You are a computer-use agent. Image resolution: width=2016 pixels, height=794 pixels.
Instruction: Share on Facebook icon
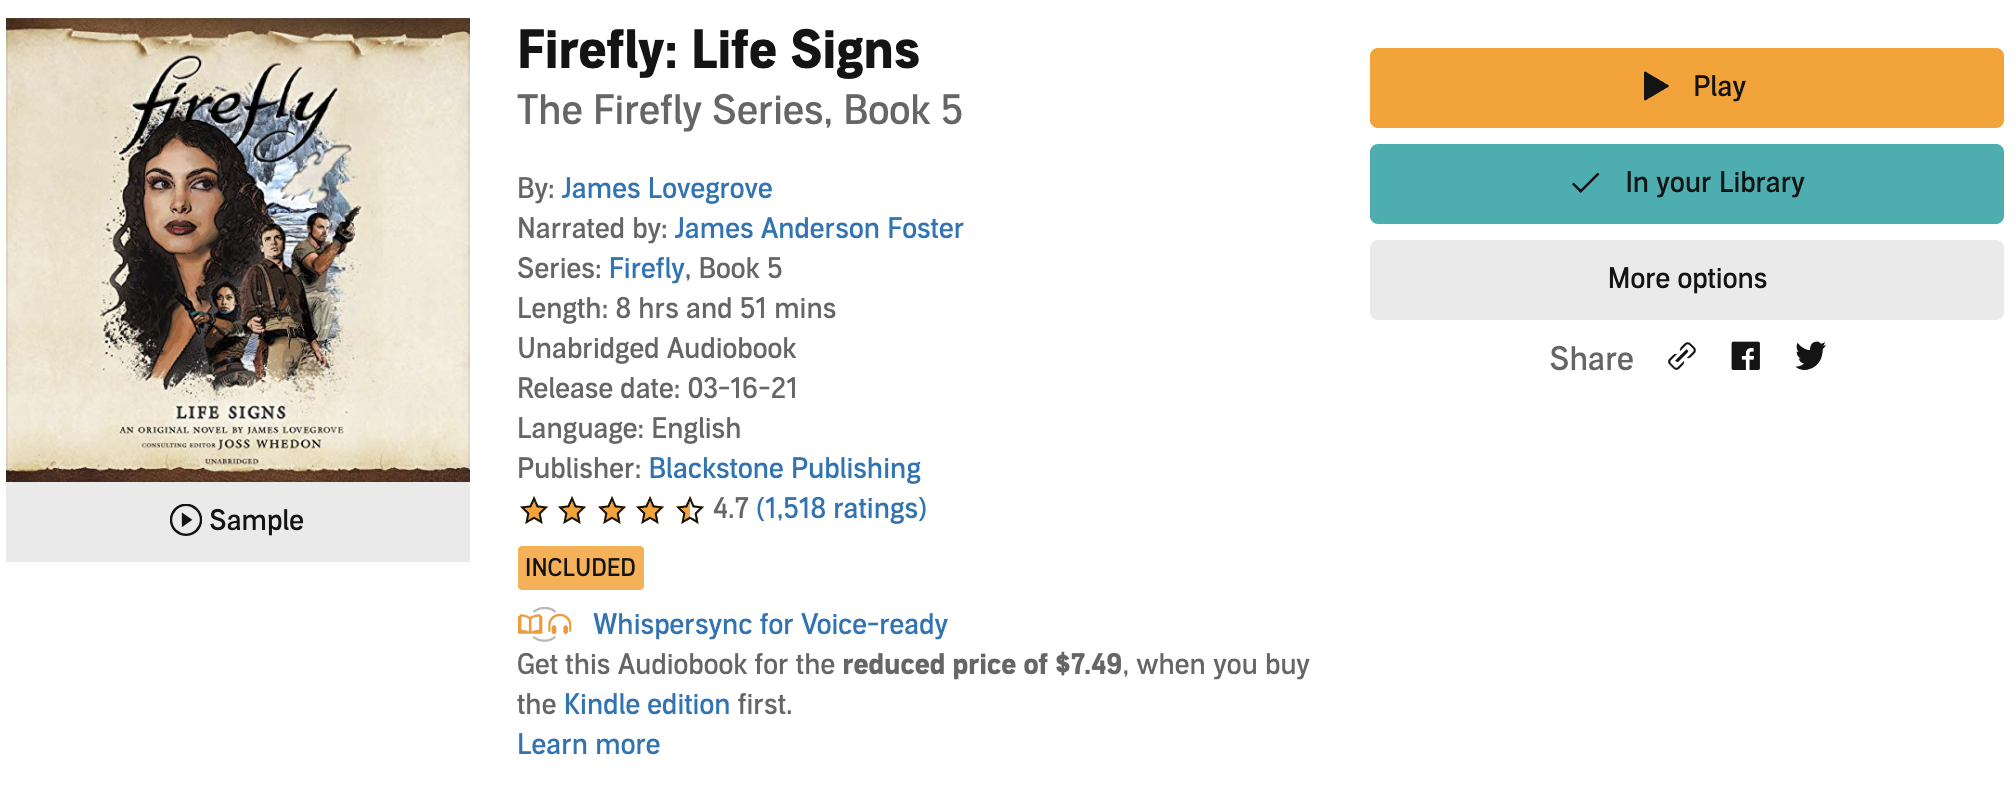(x=1745, y=357)
